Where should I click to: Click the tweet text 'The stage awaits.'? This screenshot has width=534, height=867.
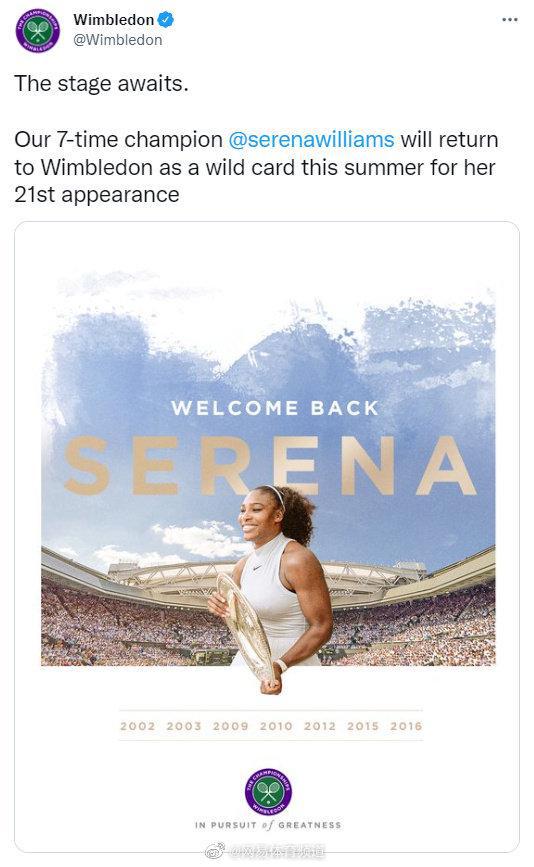coord(102,83)
